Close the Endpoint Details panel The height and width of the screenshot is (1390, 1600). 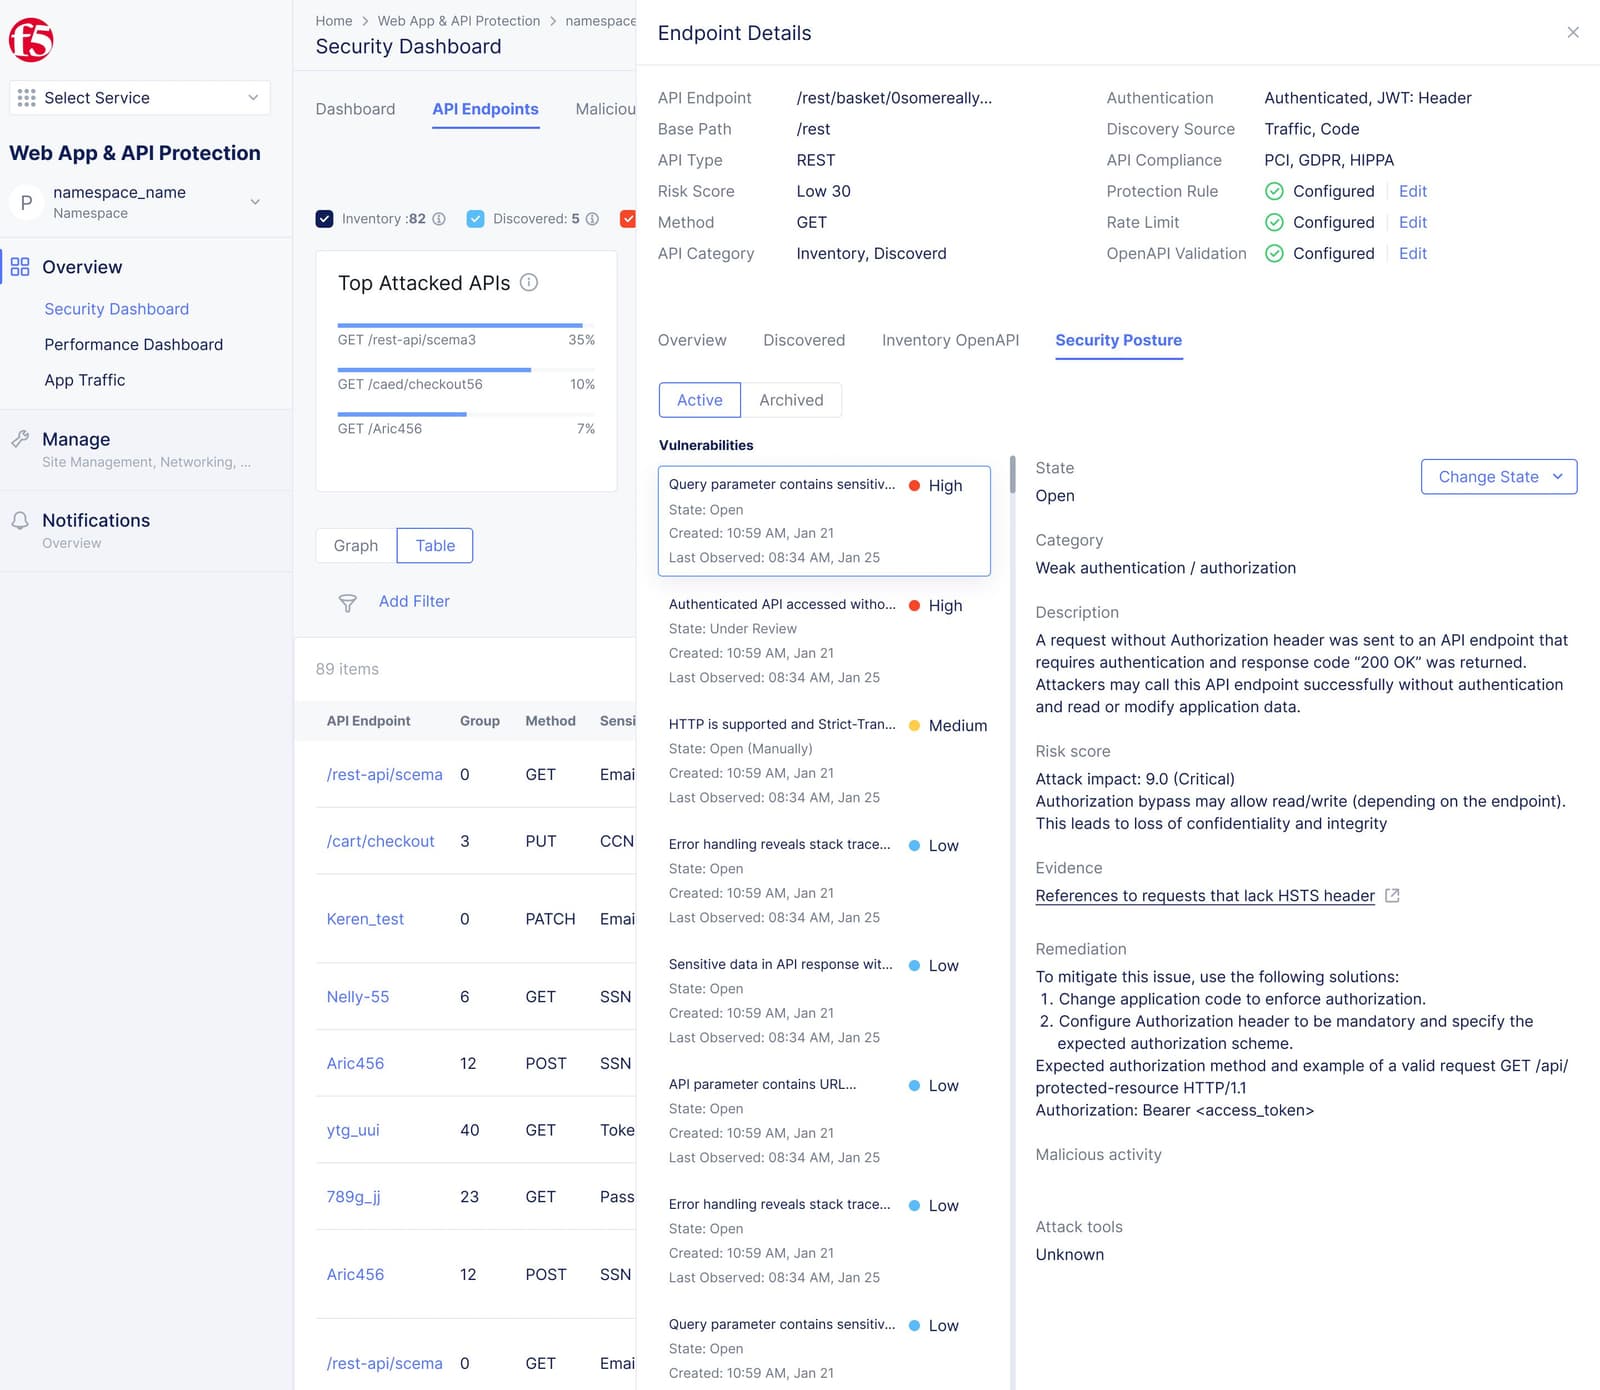coord(1573,32)
